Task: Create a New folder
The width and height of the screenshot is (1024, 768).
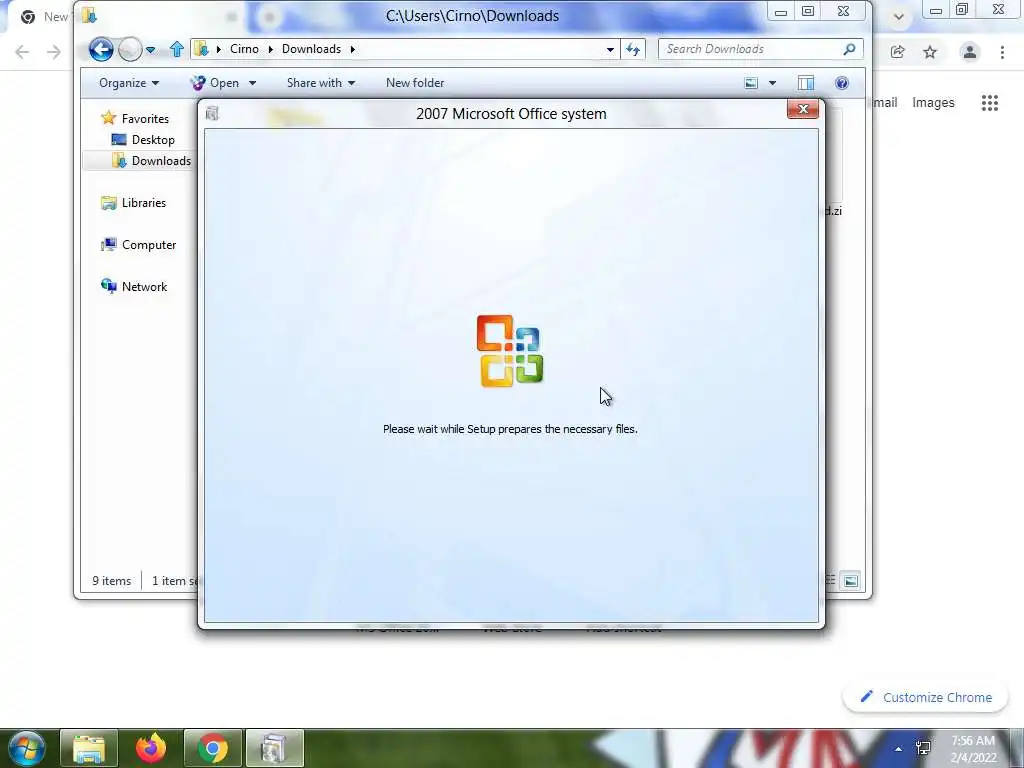Action: click(x=415, y=83)
